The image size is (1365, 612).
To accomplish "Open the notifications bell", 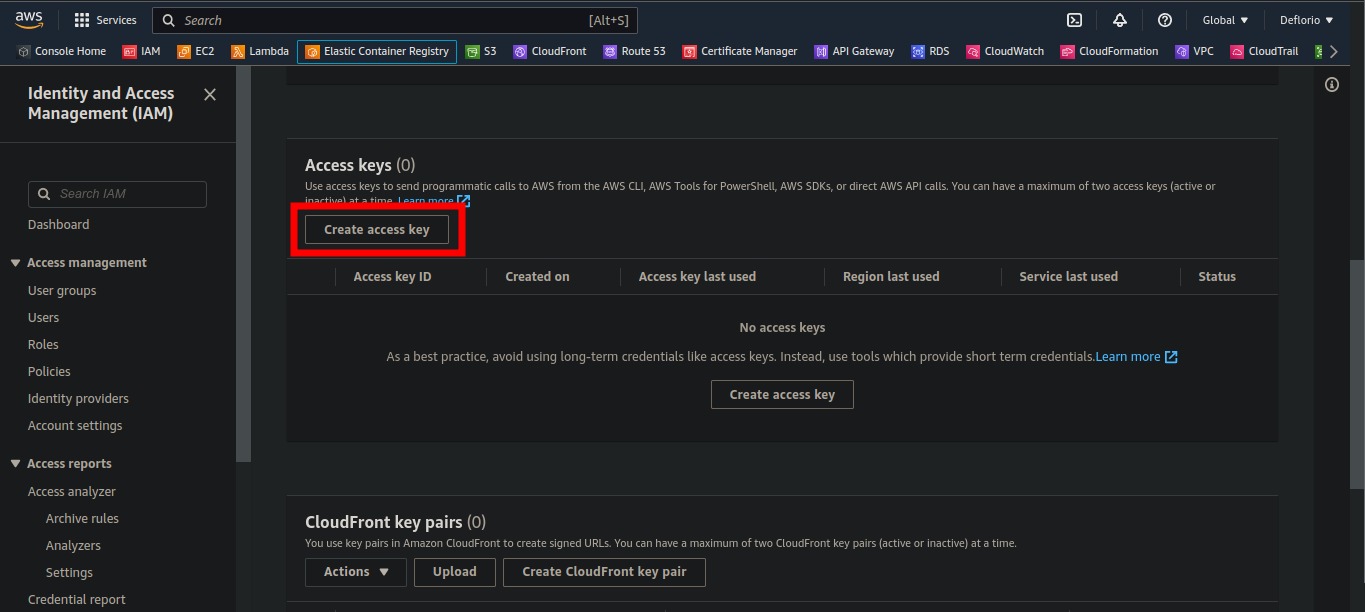I will (x=1119, y=20).
